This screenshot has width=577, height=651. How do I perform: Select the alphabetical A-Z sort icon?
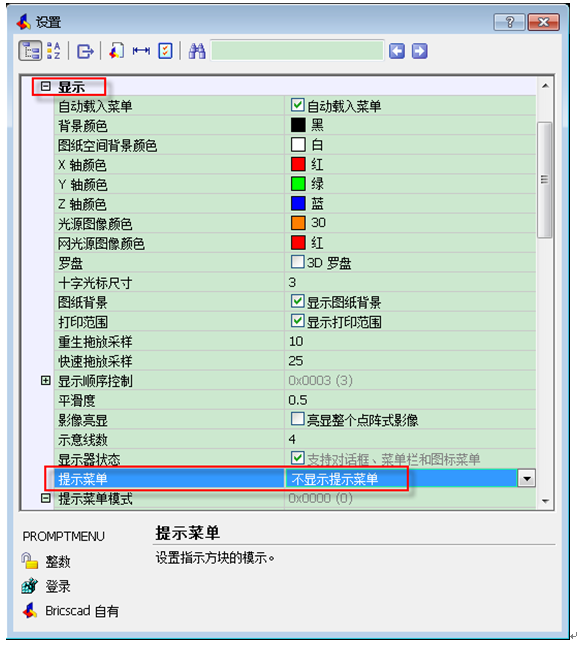[x=54, y=51]
